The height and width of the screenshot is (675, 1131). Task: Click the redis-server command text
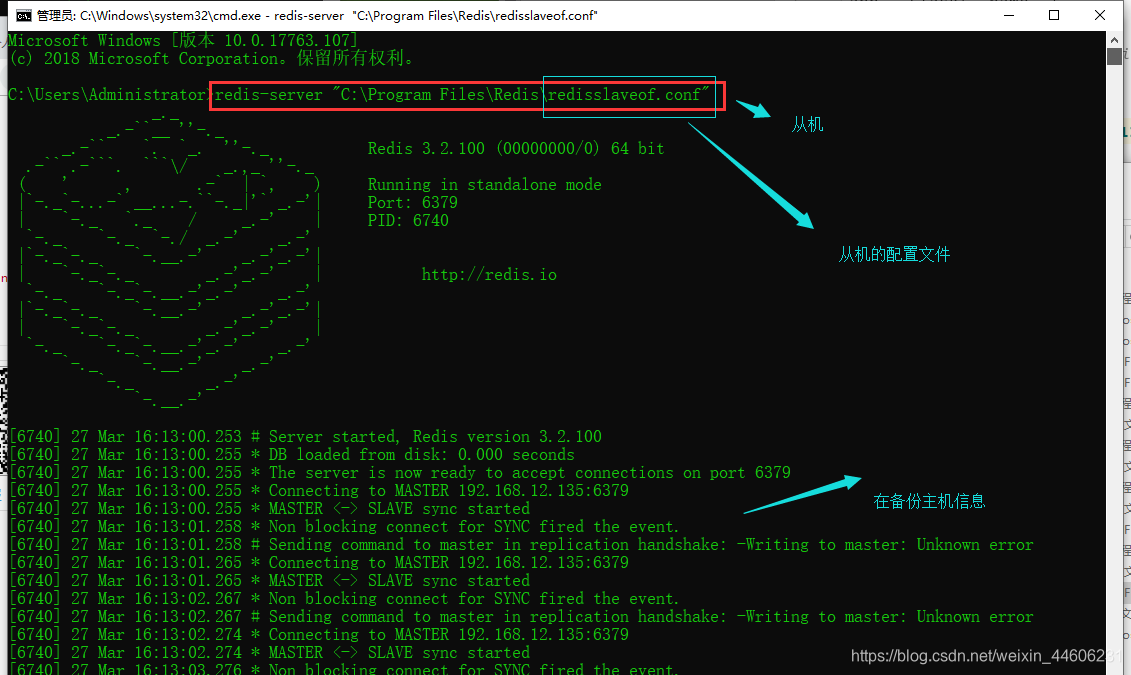462,94
